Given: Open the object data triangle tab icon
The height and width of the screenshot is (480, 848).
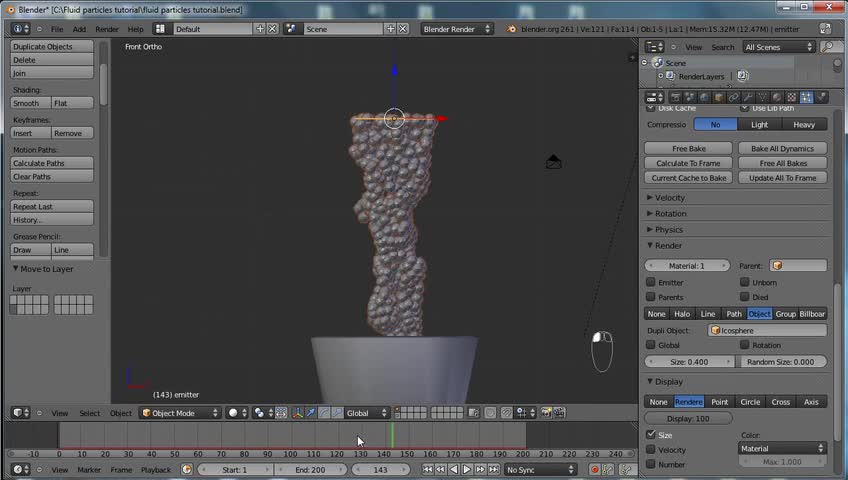Looking at the screenshot, I should [763, 97].
